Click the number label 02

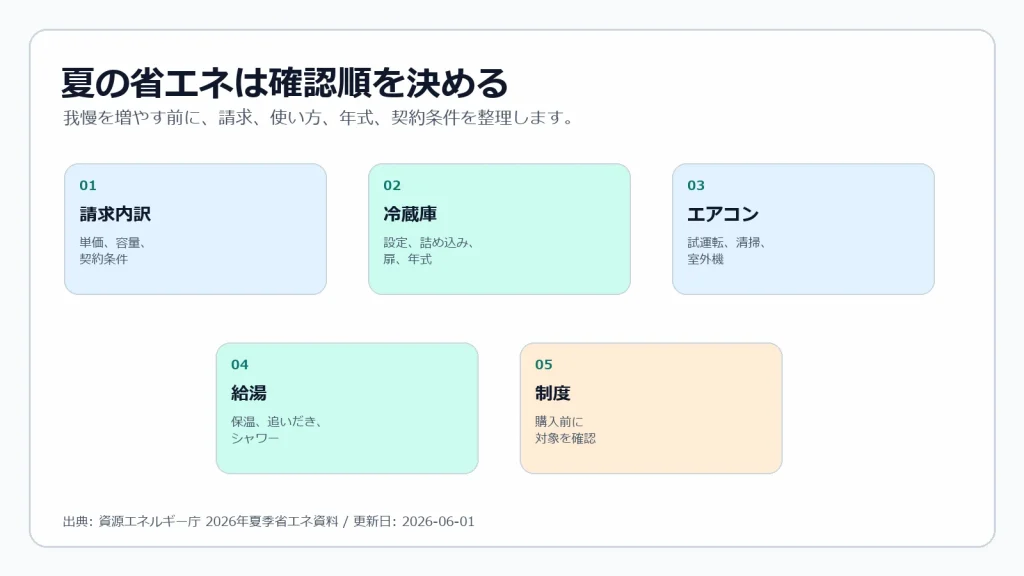pos(392,185)
